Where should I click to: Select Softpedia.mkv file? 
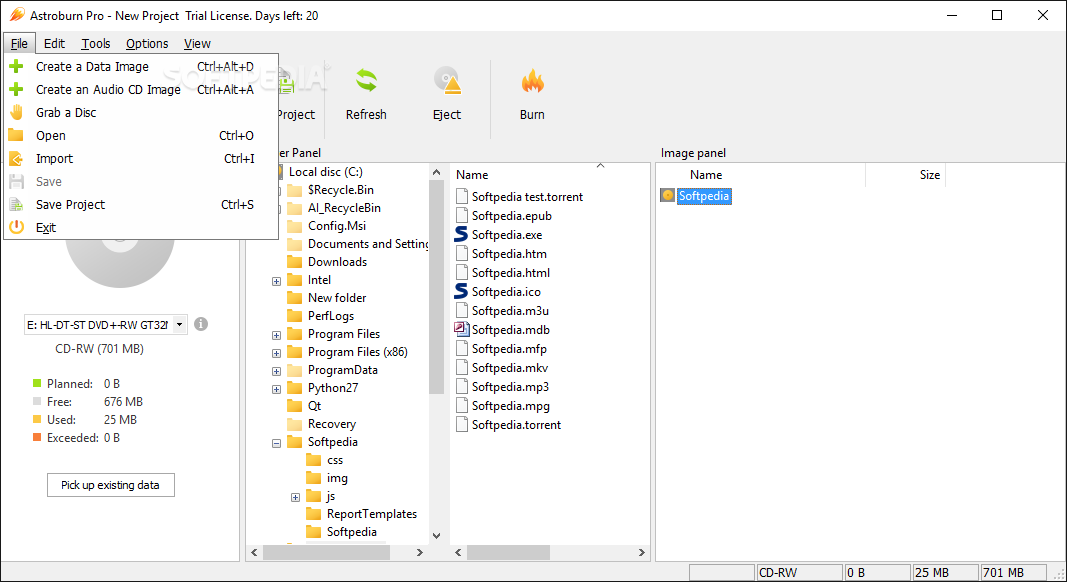click(510, 368)
